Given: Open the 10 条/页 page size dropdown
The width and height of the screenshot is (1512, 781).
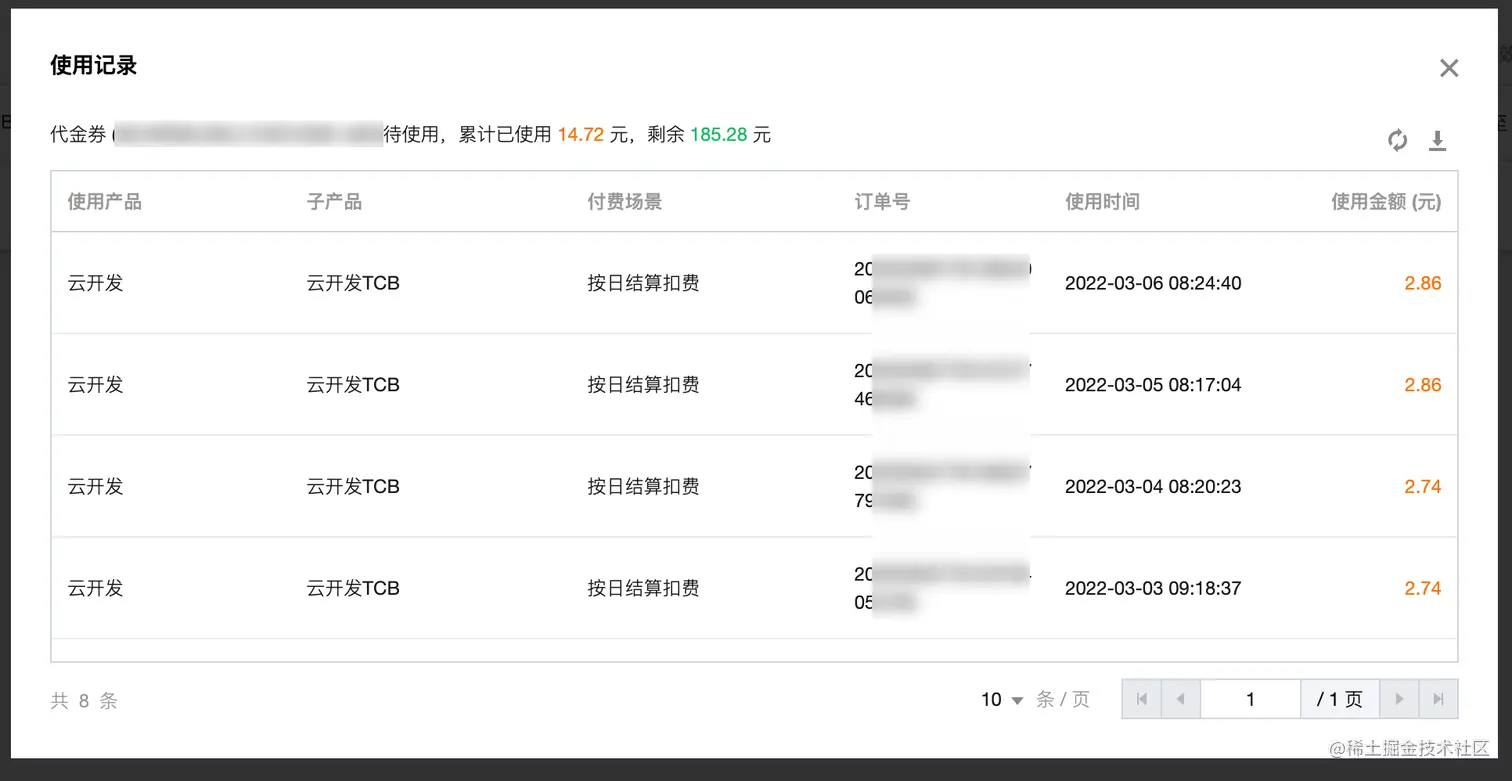Looking at the screenshot, I should (x=1003, y=700).
